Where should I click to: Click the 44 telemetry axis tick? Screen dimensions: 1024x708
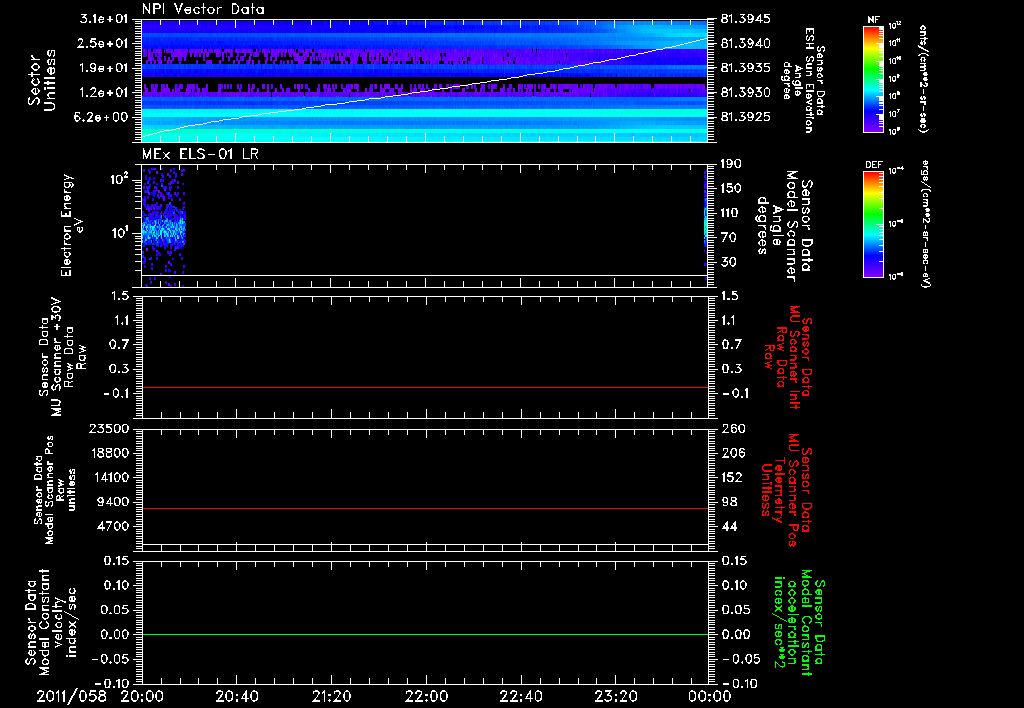(x=731, y=526)
